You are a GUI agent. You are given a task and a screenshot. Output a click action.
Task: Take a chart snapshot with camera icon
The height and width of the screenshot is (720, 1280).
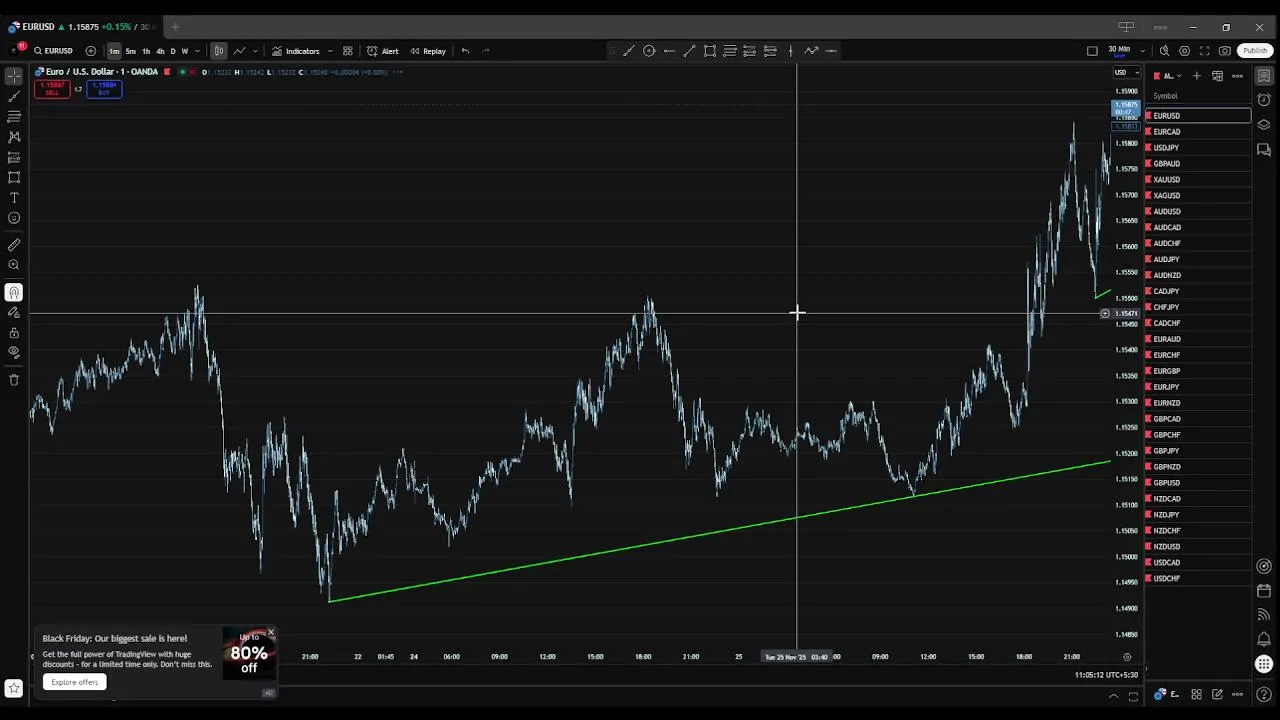point(1225,51)
